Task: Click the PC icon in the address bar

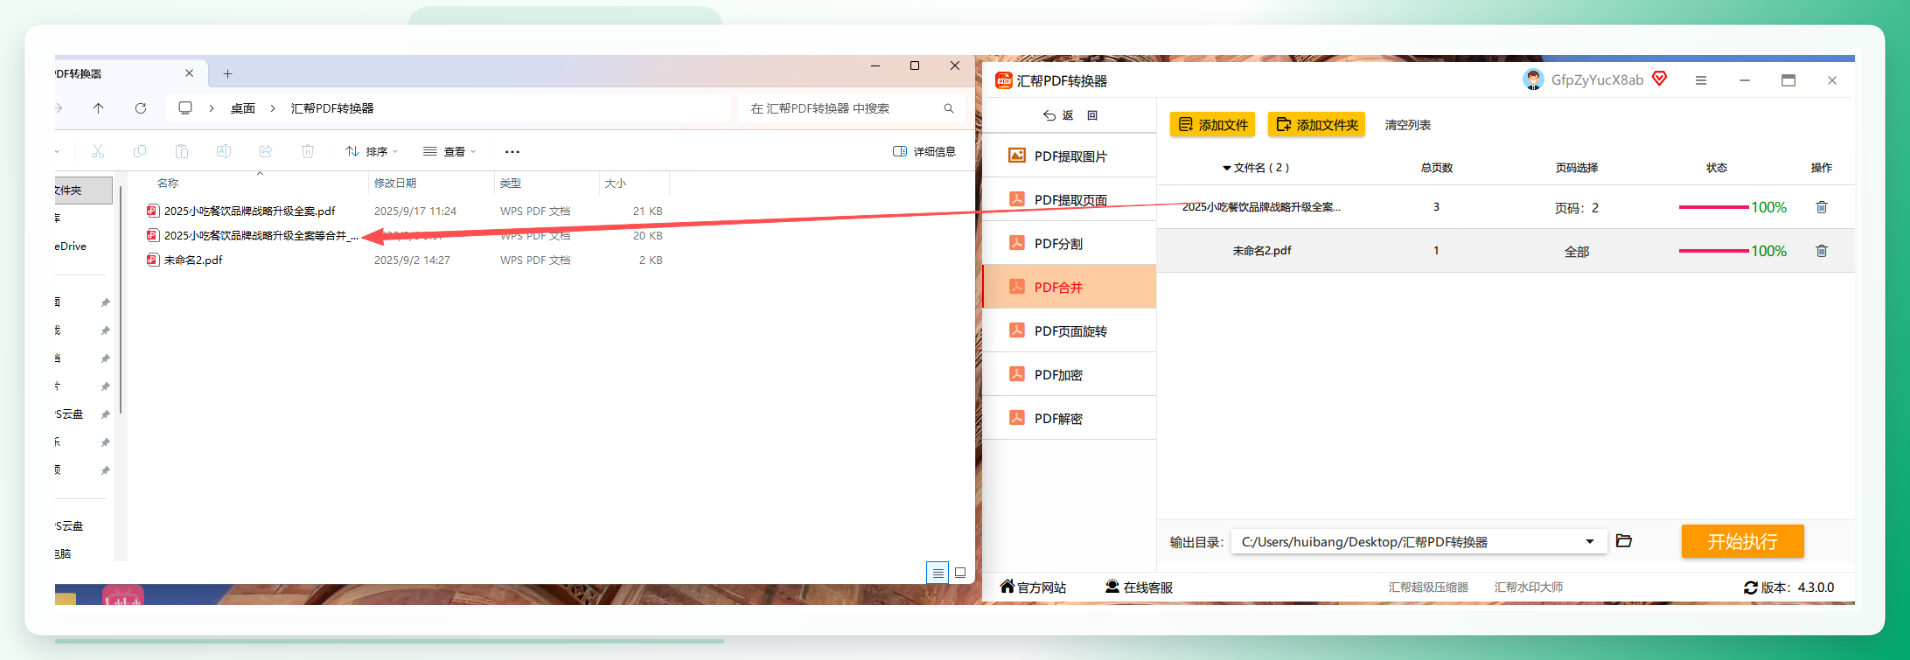Action: 185,108
